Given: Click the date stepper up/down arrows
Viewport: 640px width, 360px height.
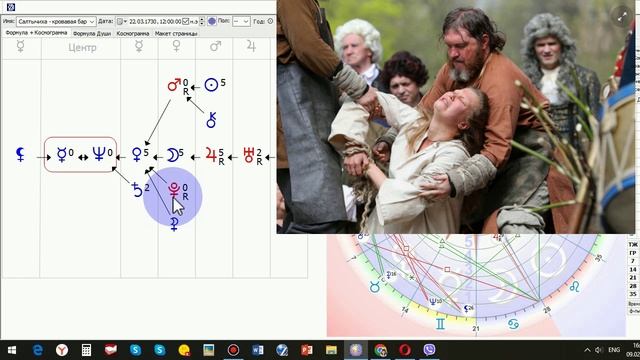Looking at the screenshot, I should click(x=202, y=21).
